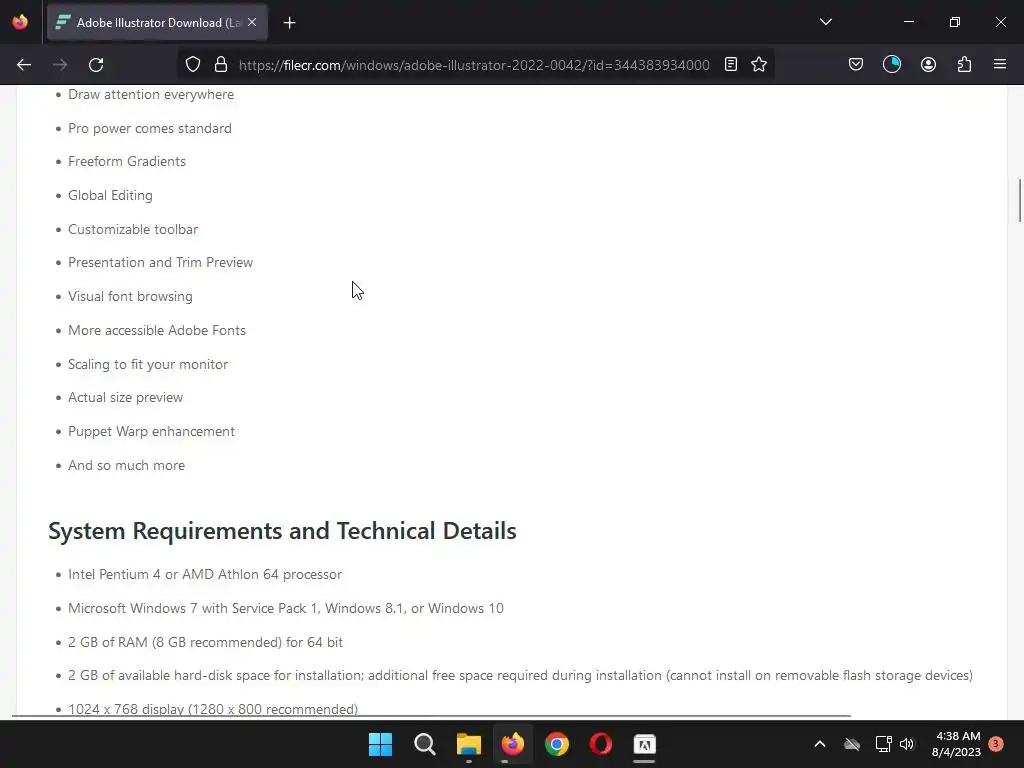The width and height of the screenshot is (1024, 768).
Task: Click 'Presentation and Trim Preview' text
Action: pyautogui.click(x=161, y=263)
